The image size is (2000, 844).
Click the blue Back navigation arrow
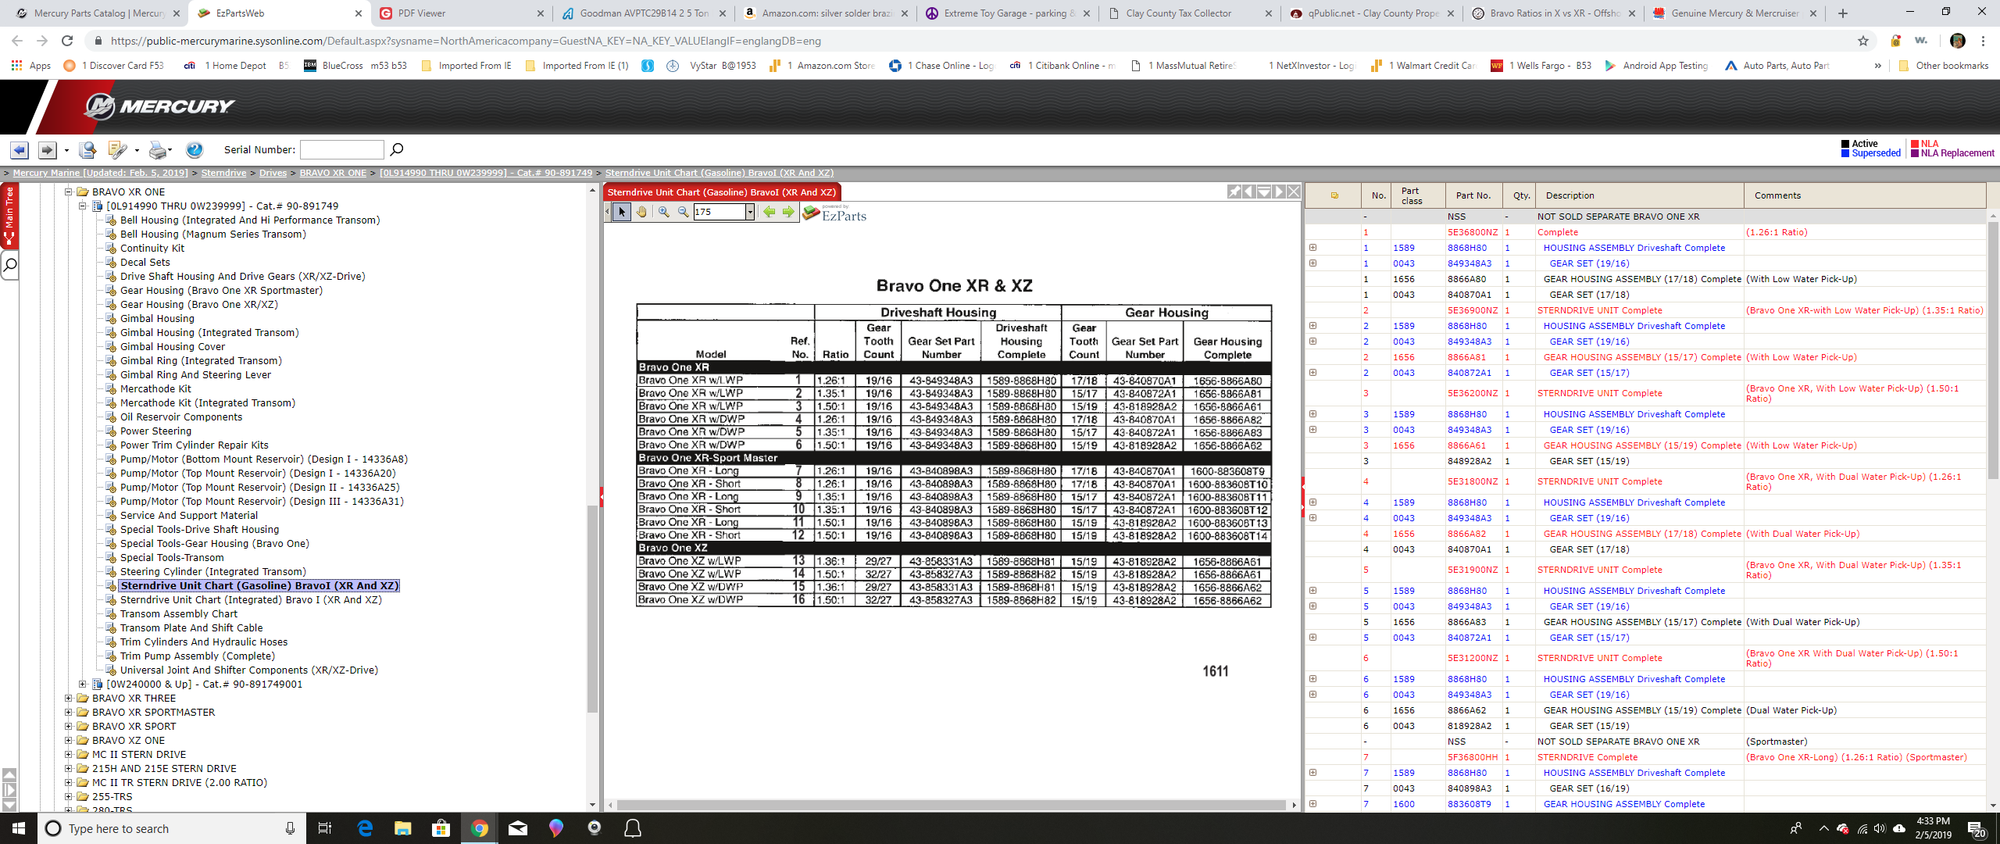tap(19, 150)
